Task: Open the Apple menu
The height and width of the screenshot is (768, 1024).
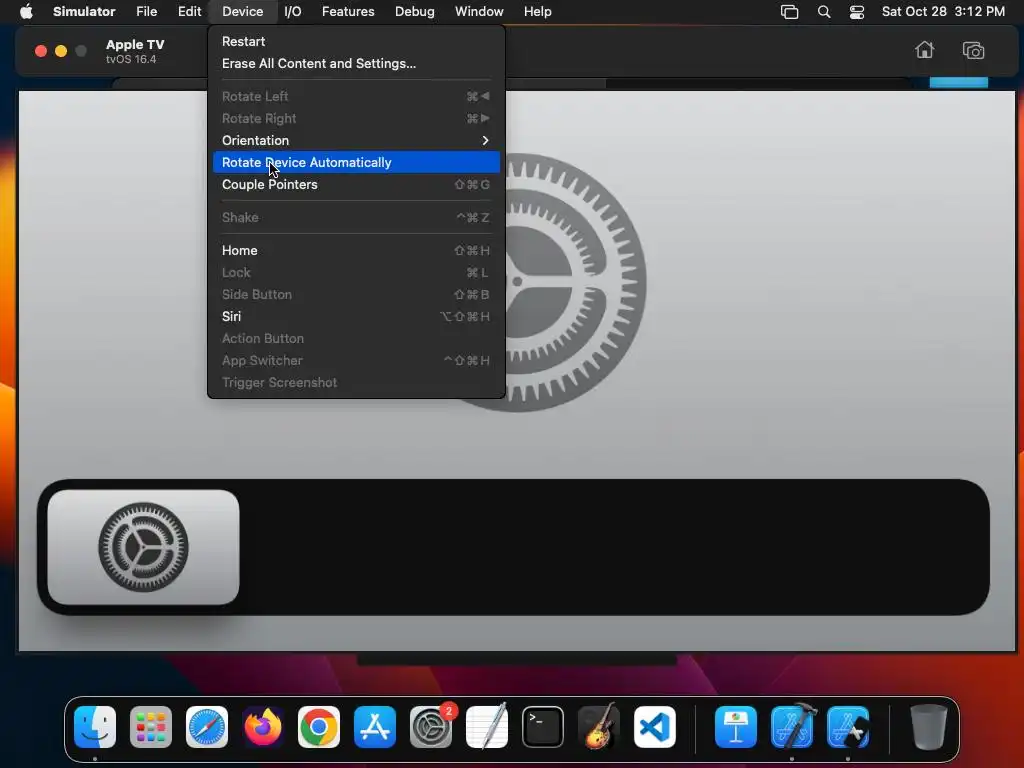Action: click(x=26, y=11)
